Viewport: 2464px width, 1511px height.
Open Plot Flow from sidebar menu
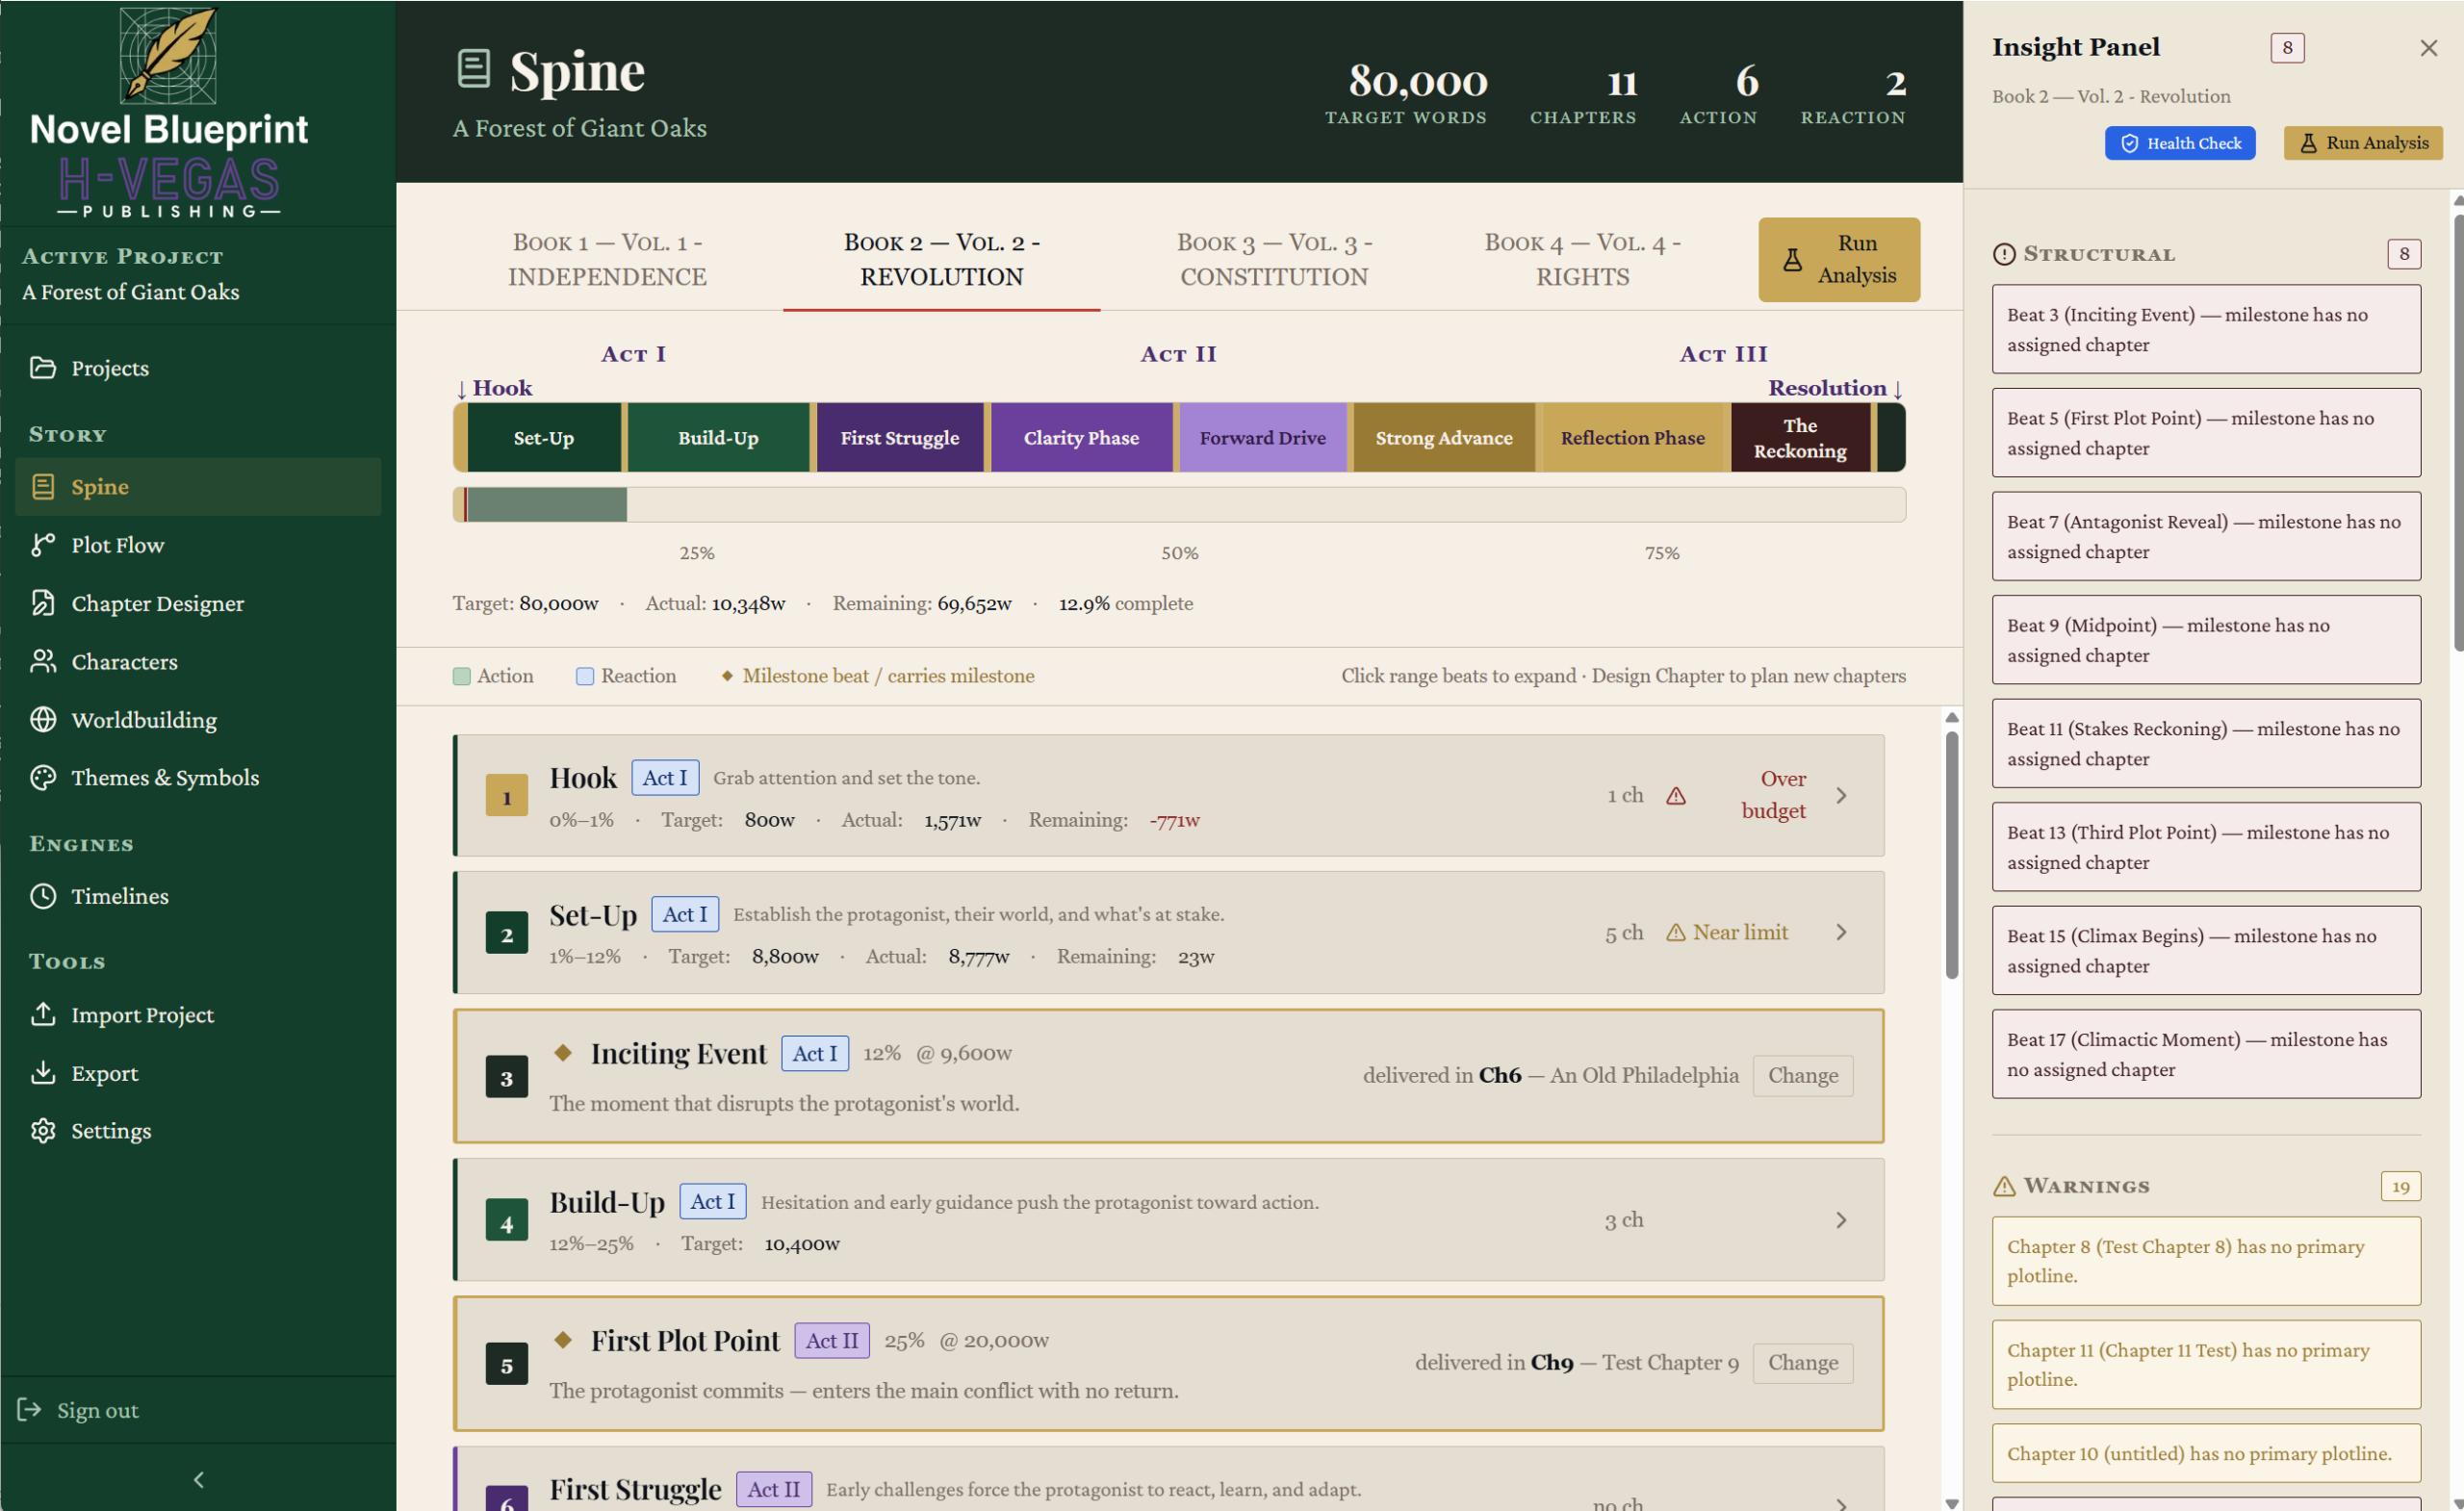(x=198, y=545)
